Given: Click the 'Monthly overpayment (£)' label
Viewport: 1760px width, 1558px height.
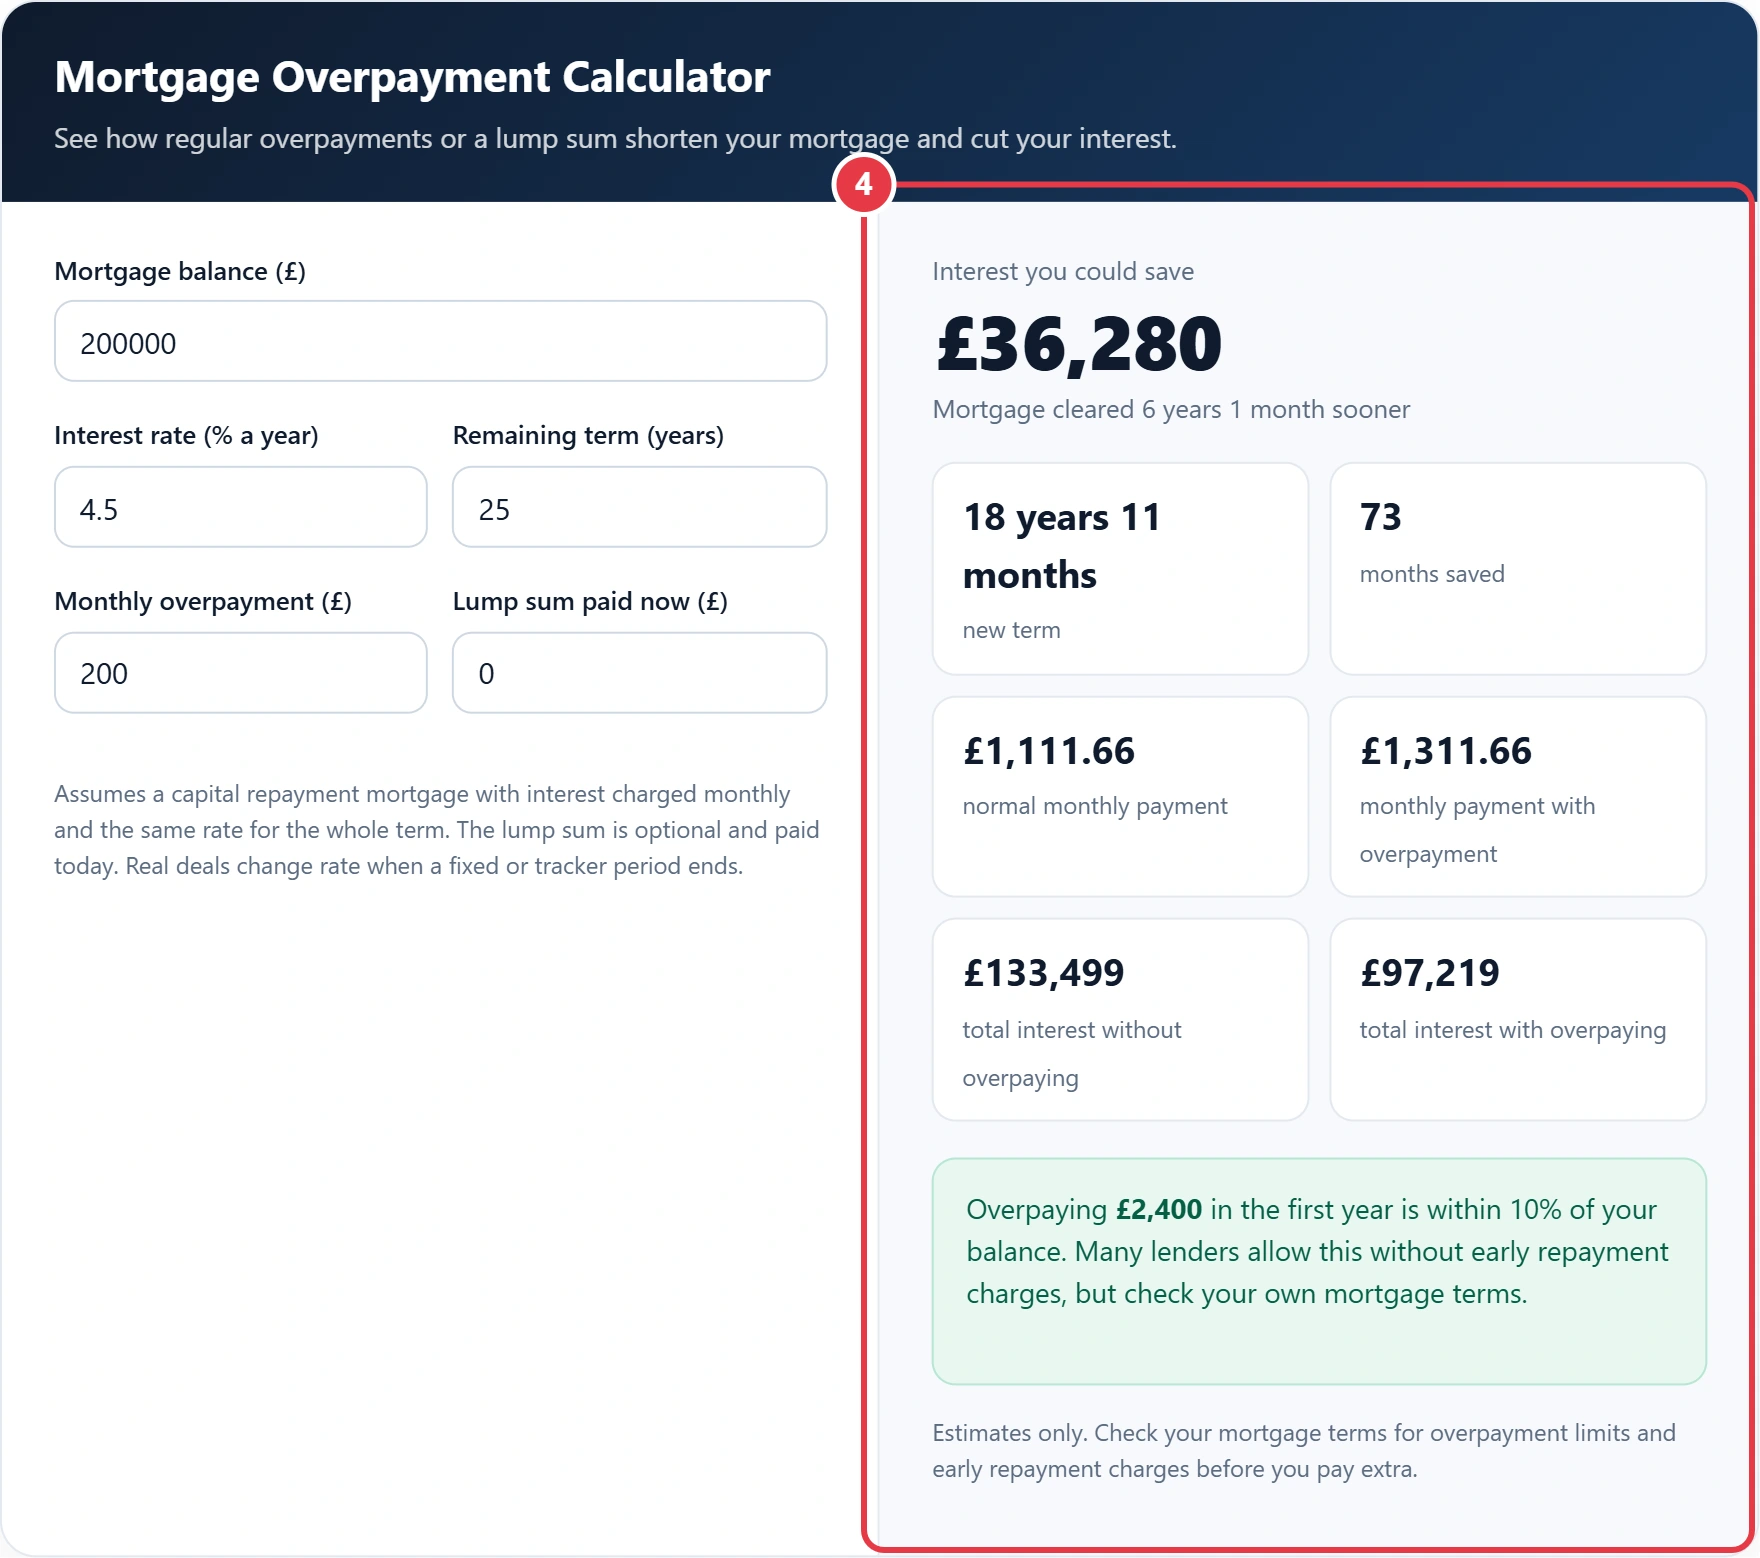Looking at the screenshot, I should pos(203,601).
